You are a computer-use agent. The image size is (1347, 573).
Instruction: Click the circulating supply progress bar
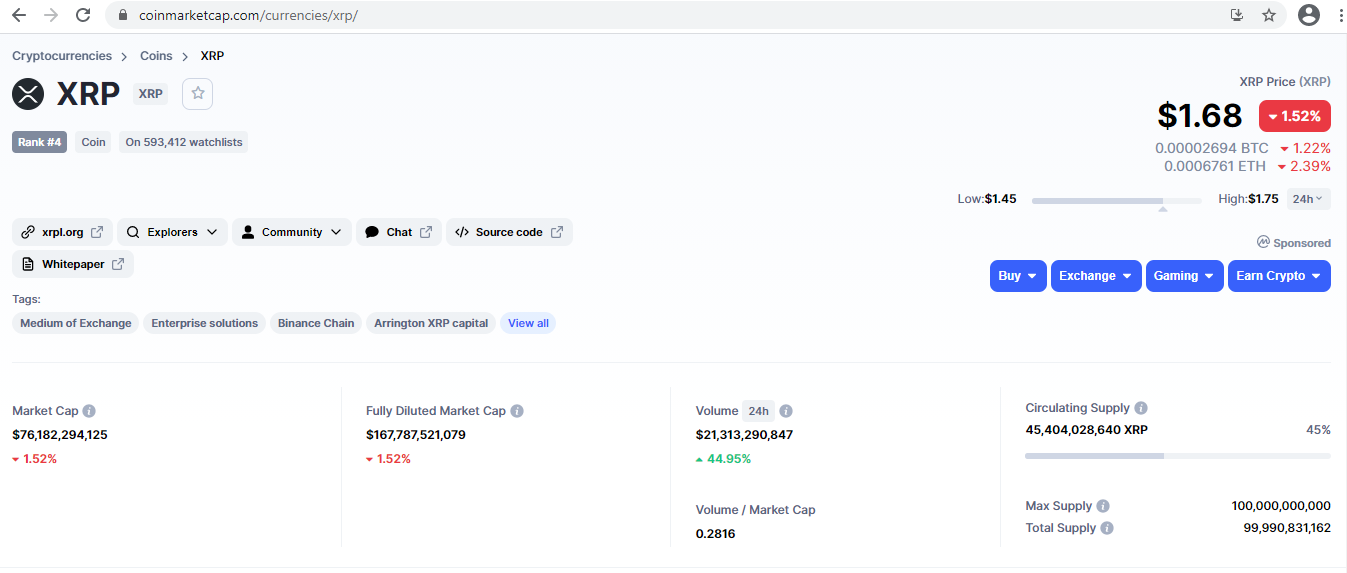[x=1177, y=456]
